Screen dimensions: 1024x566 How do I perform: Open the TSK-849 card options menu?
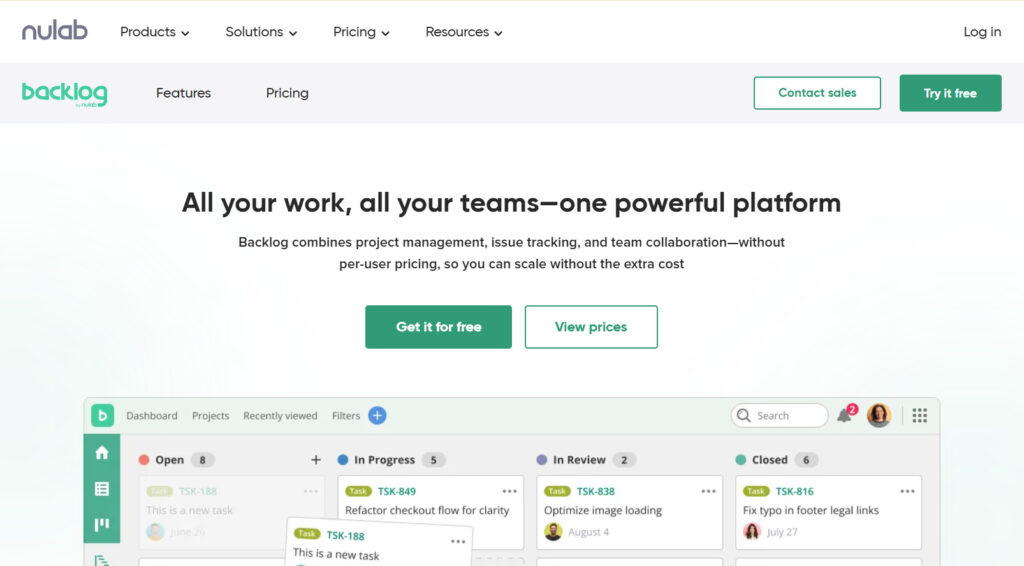click(x=509, y=491)
